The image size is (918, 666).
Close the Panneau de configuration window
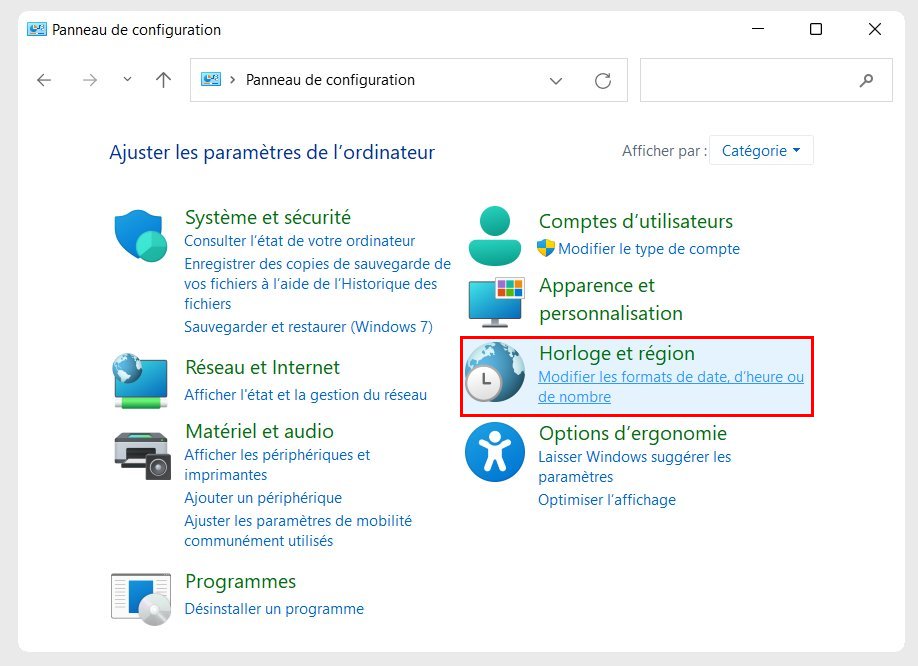[875, 29]
